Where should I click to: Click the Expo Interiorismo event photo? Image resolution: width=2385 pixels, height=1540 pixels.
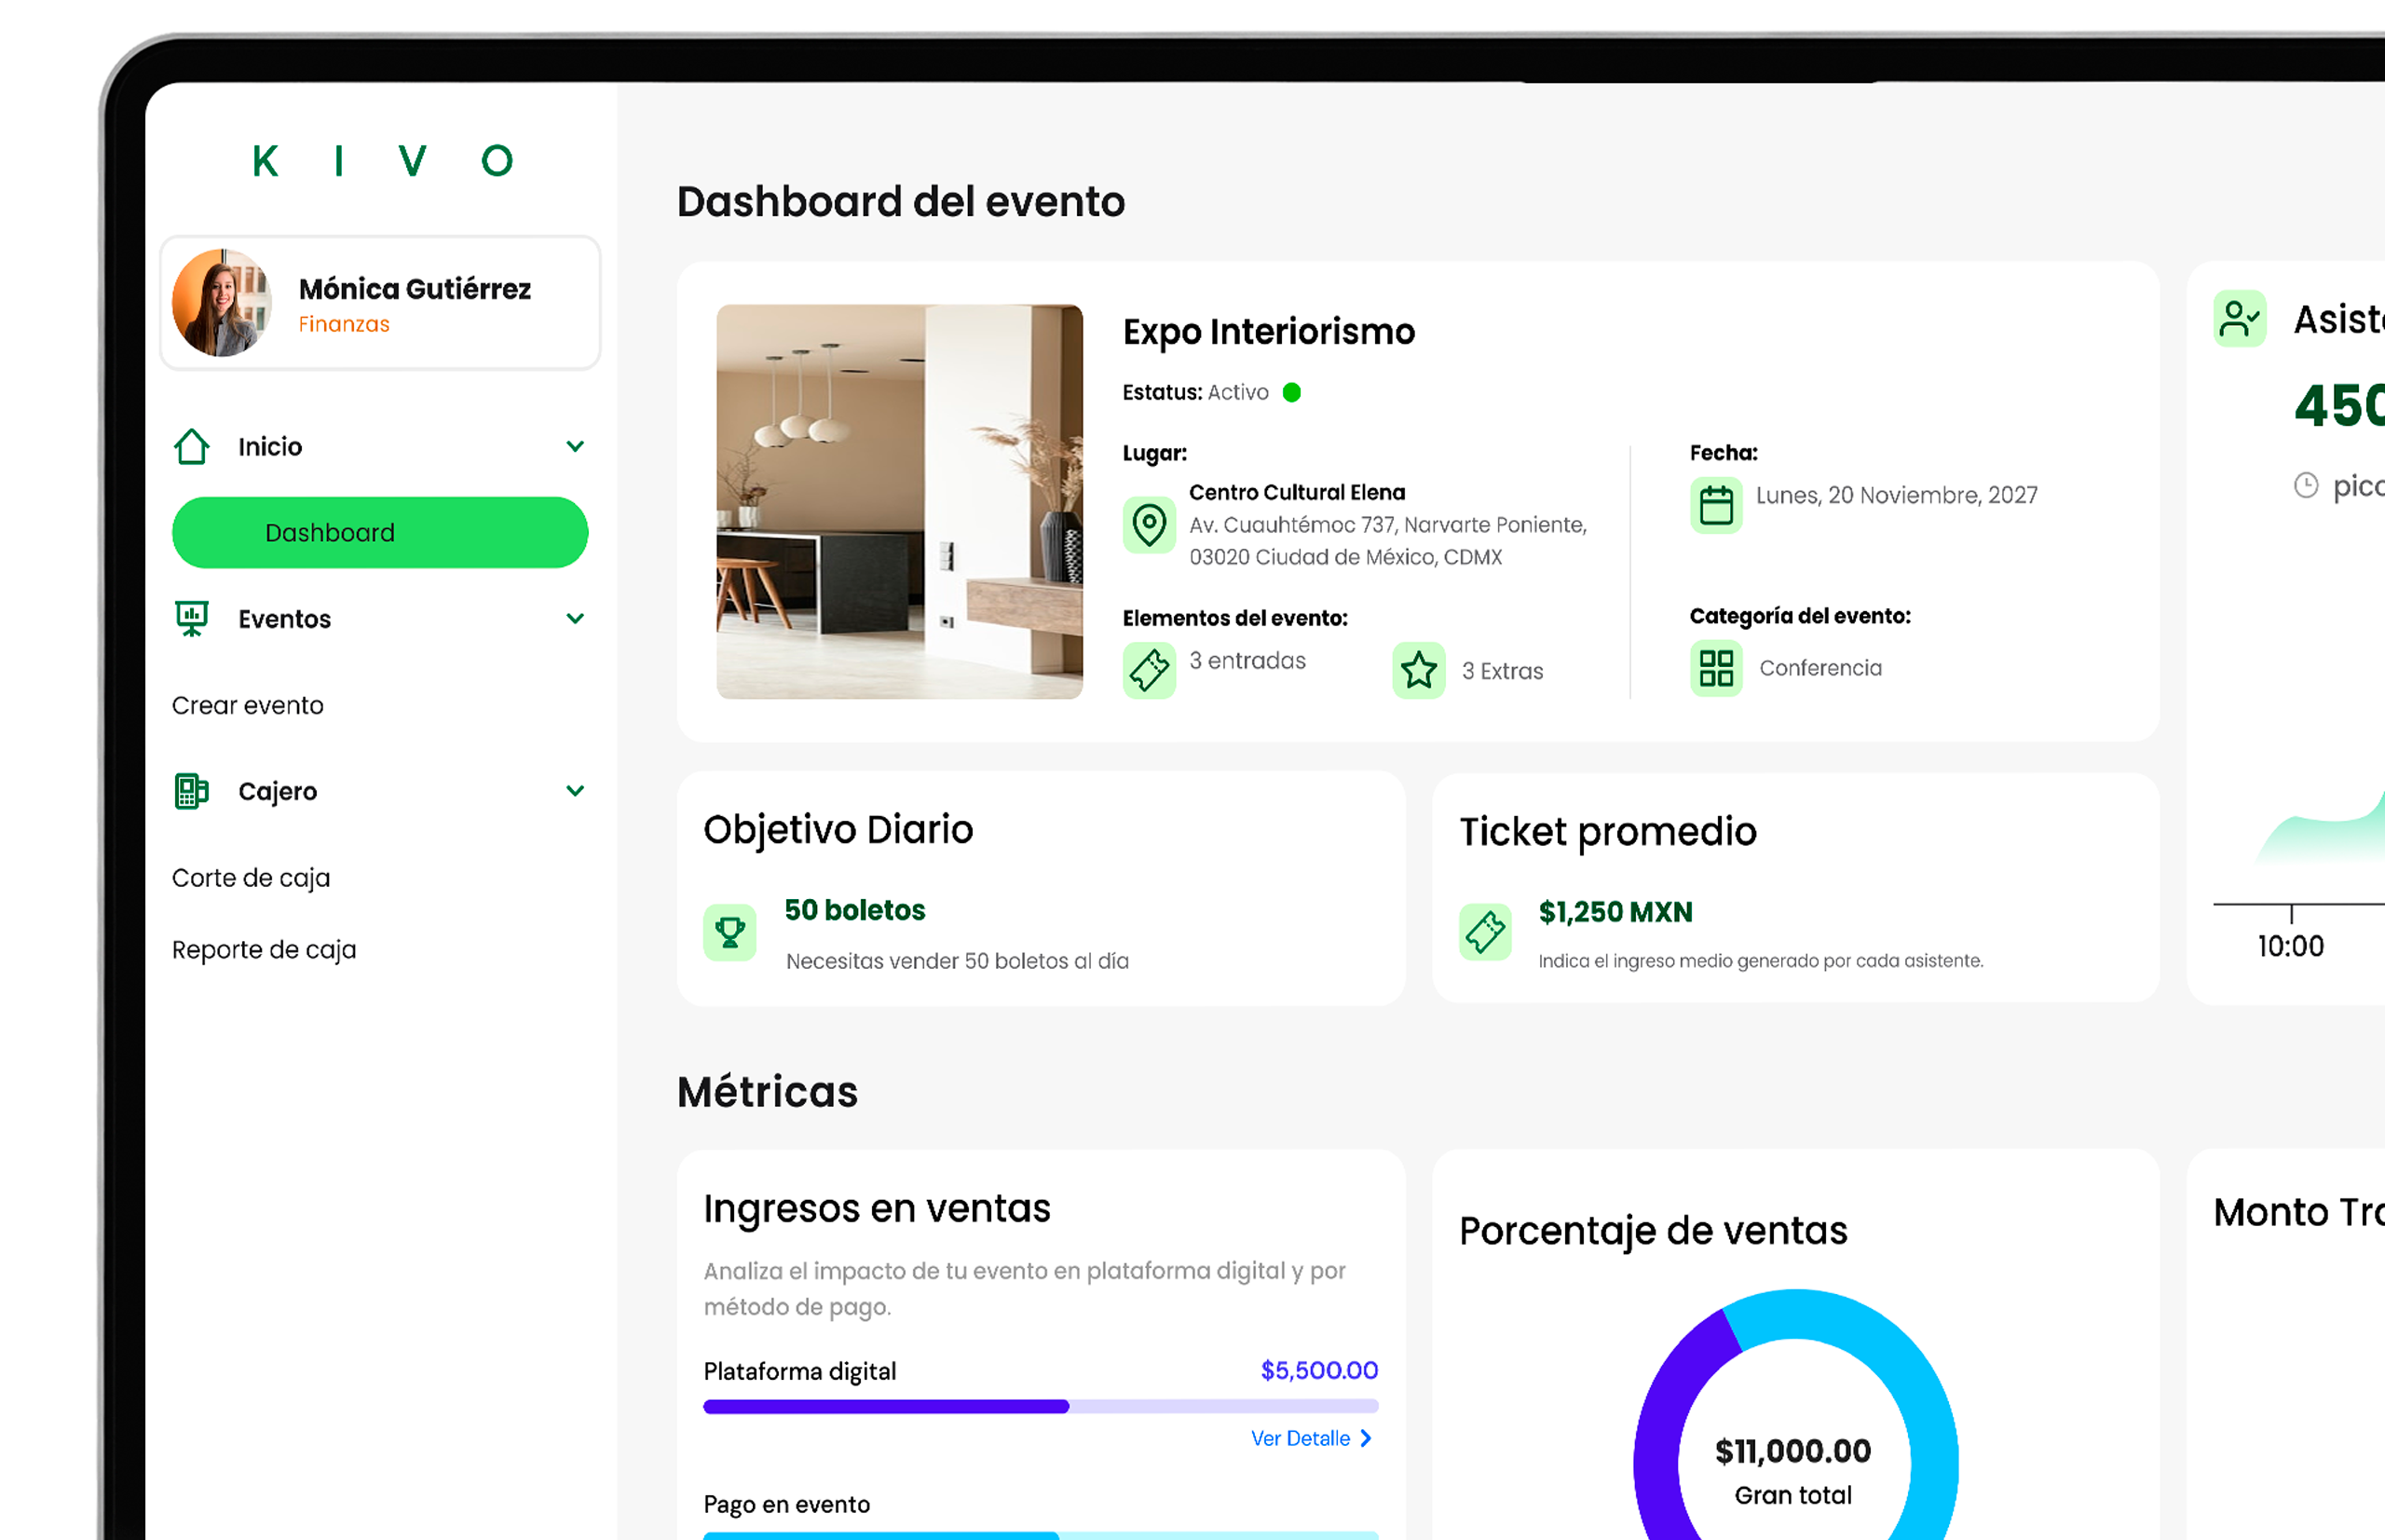click(x=900, y=502)
